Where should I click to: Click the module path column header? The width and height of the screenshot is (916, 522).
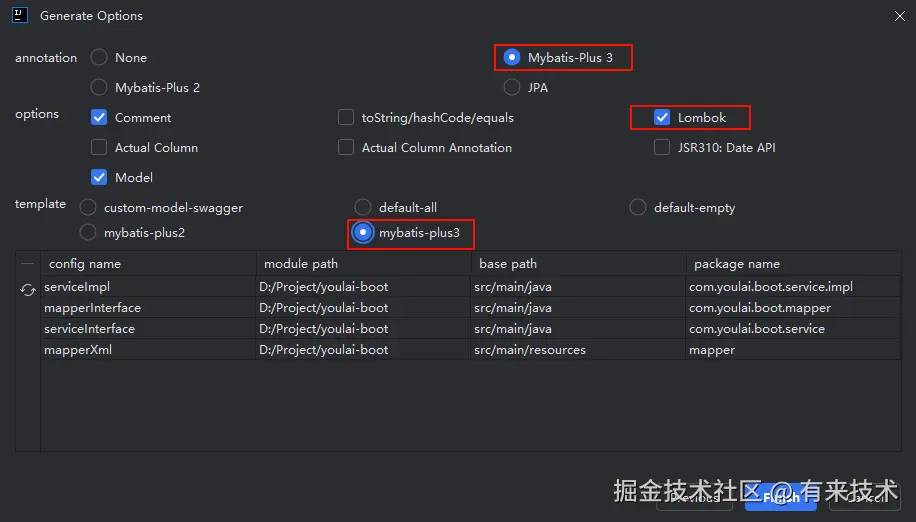pyautogui.click(x=363, y=264)
